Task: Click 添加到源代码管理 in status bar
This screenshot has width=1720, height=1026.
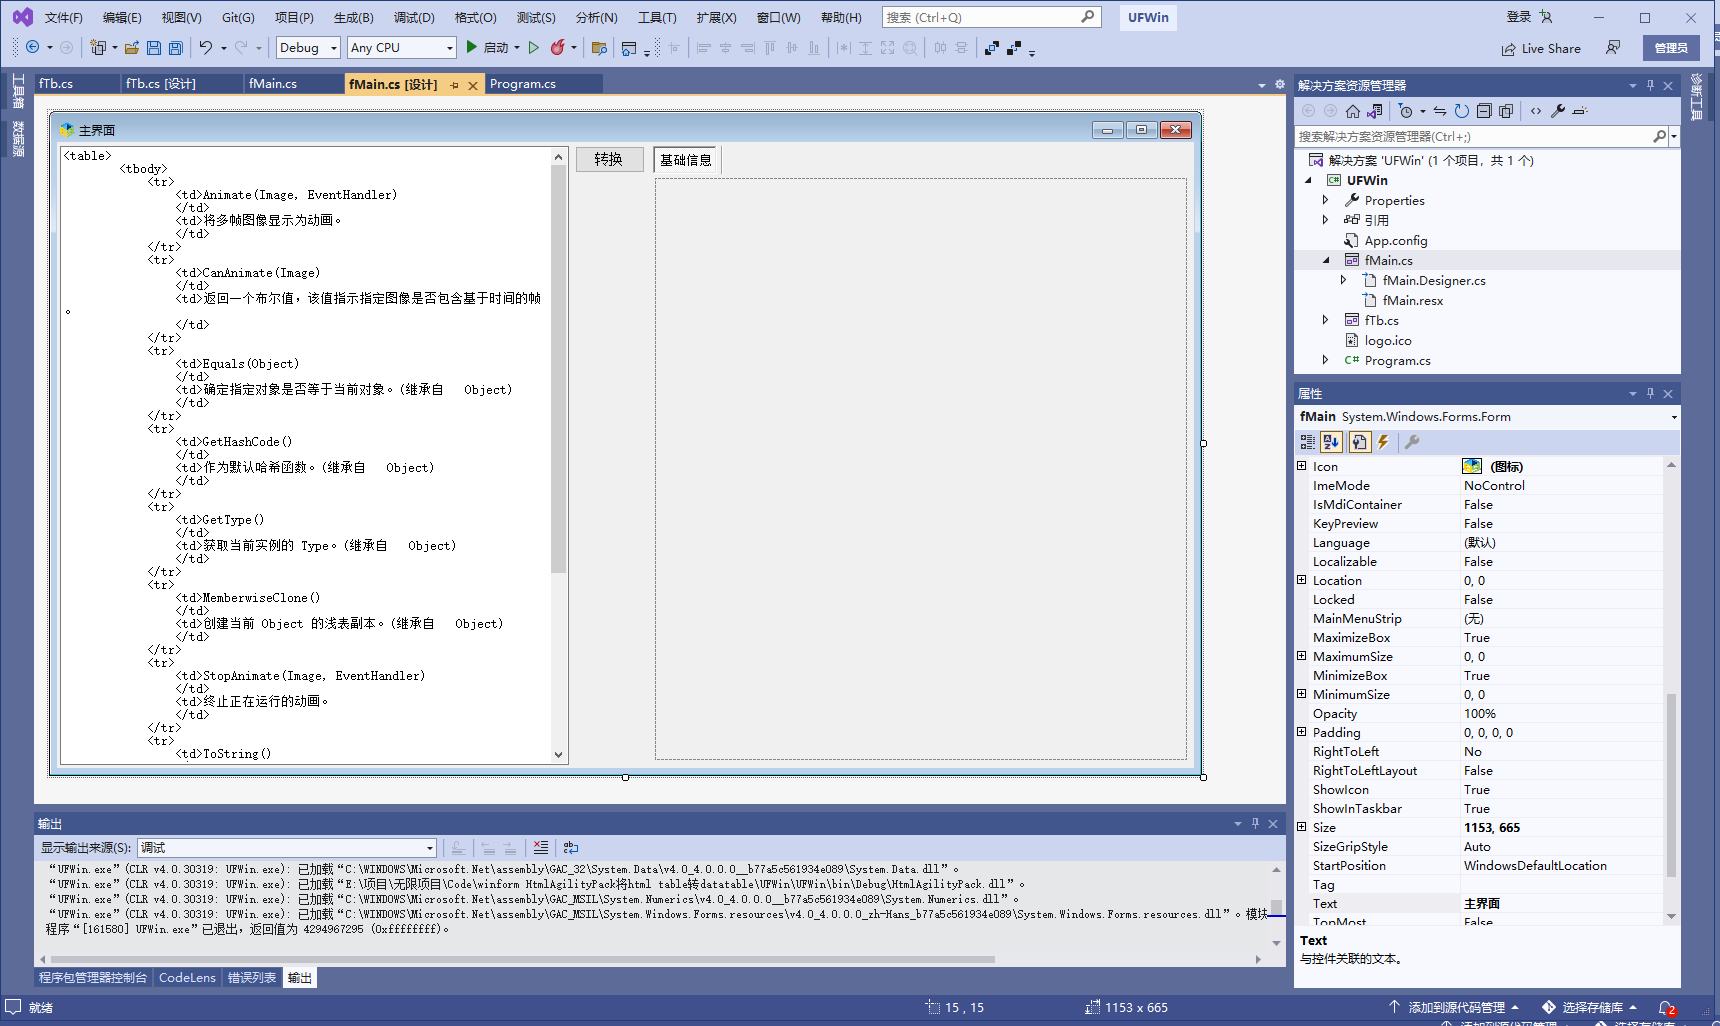Action: (x=1455, y=1007)
